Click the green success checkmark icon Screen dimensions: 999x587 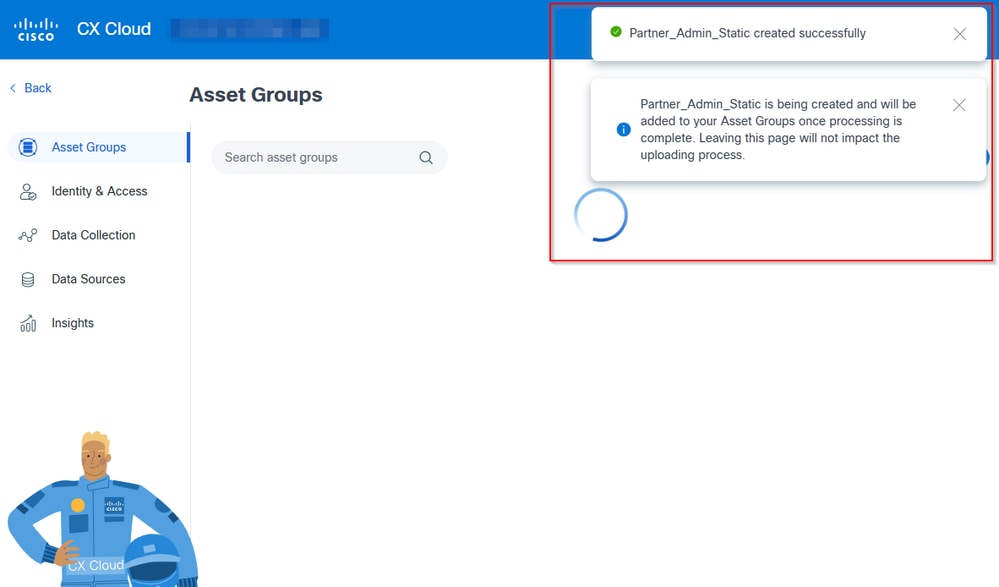click(615, 32)
